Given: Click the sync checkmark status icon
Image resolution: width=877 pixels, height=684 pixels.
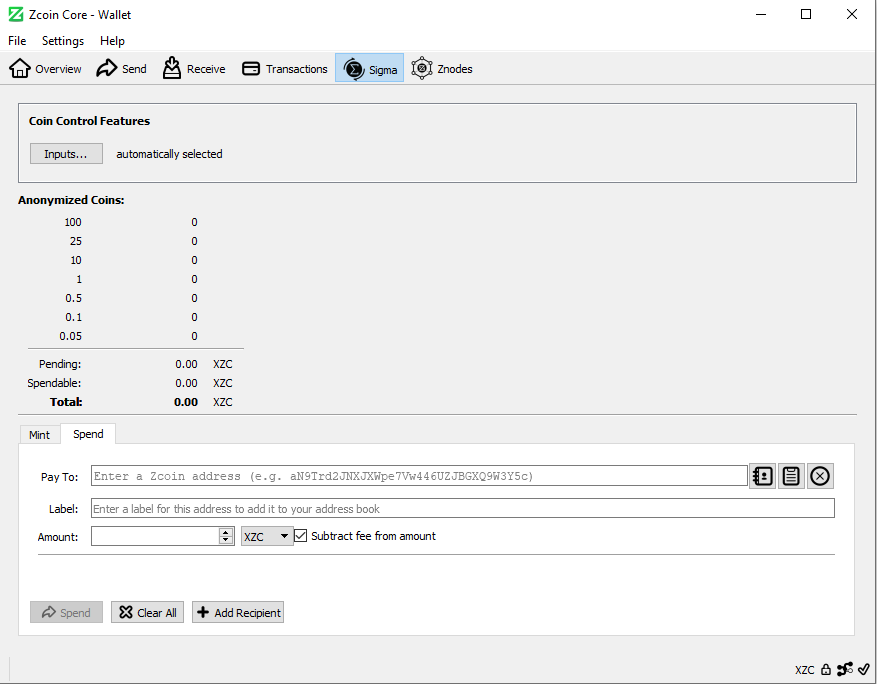Looking at the screenshot, I should tap(864, 668).
